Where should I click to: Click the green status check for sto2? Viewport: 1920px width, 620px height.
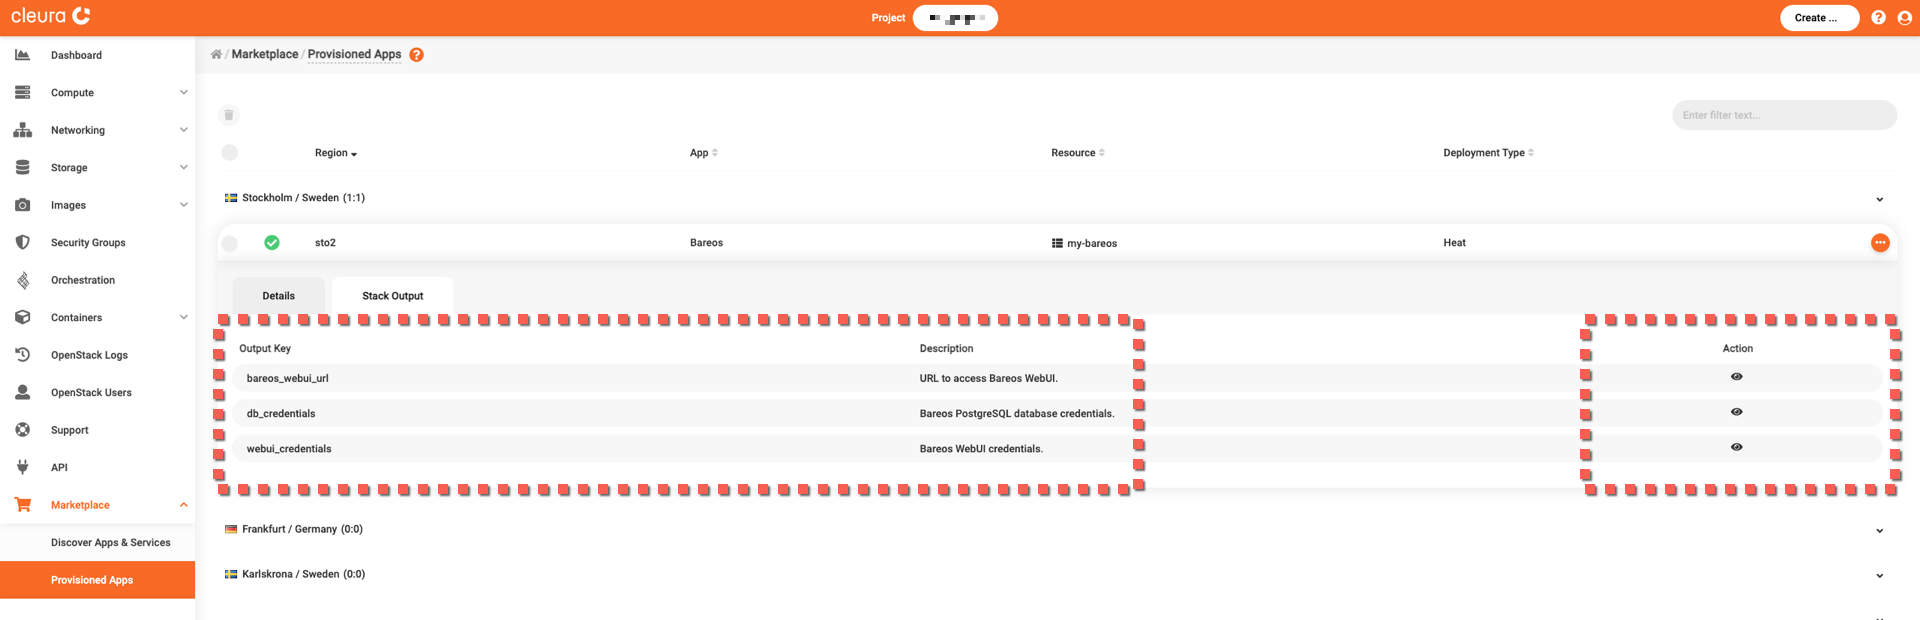(x=272, y=243)
